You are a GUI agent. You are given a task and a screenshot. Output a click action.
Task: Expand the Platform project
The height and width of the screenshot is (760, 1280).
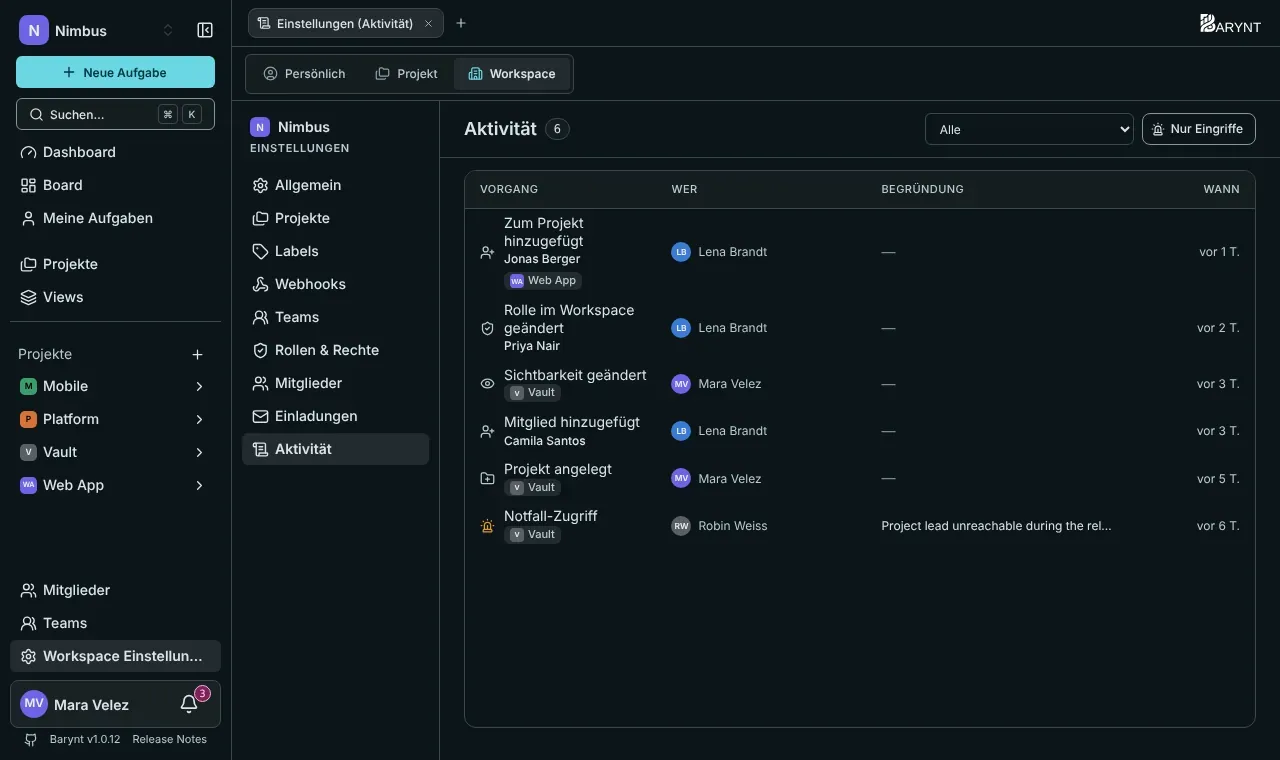199,419
